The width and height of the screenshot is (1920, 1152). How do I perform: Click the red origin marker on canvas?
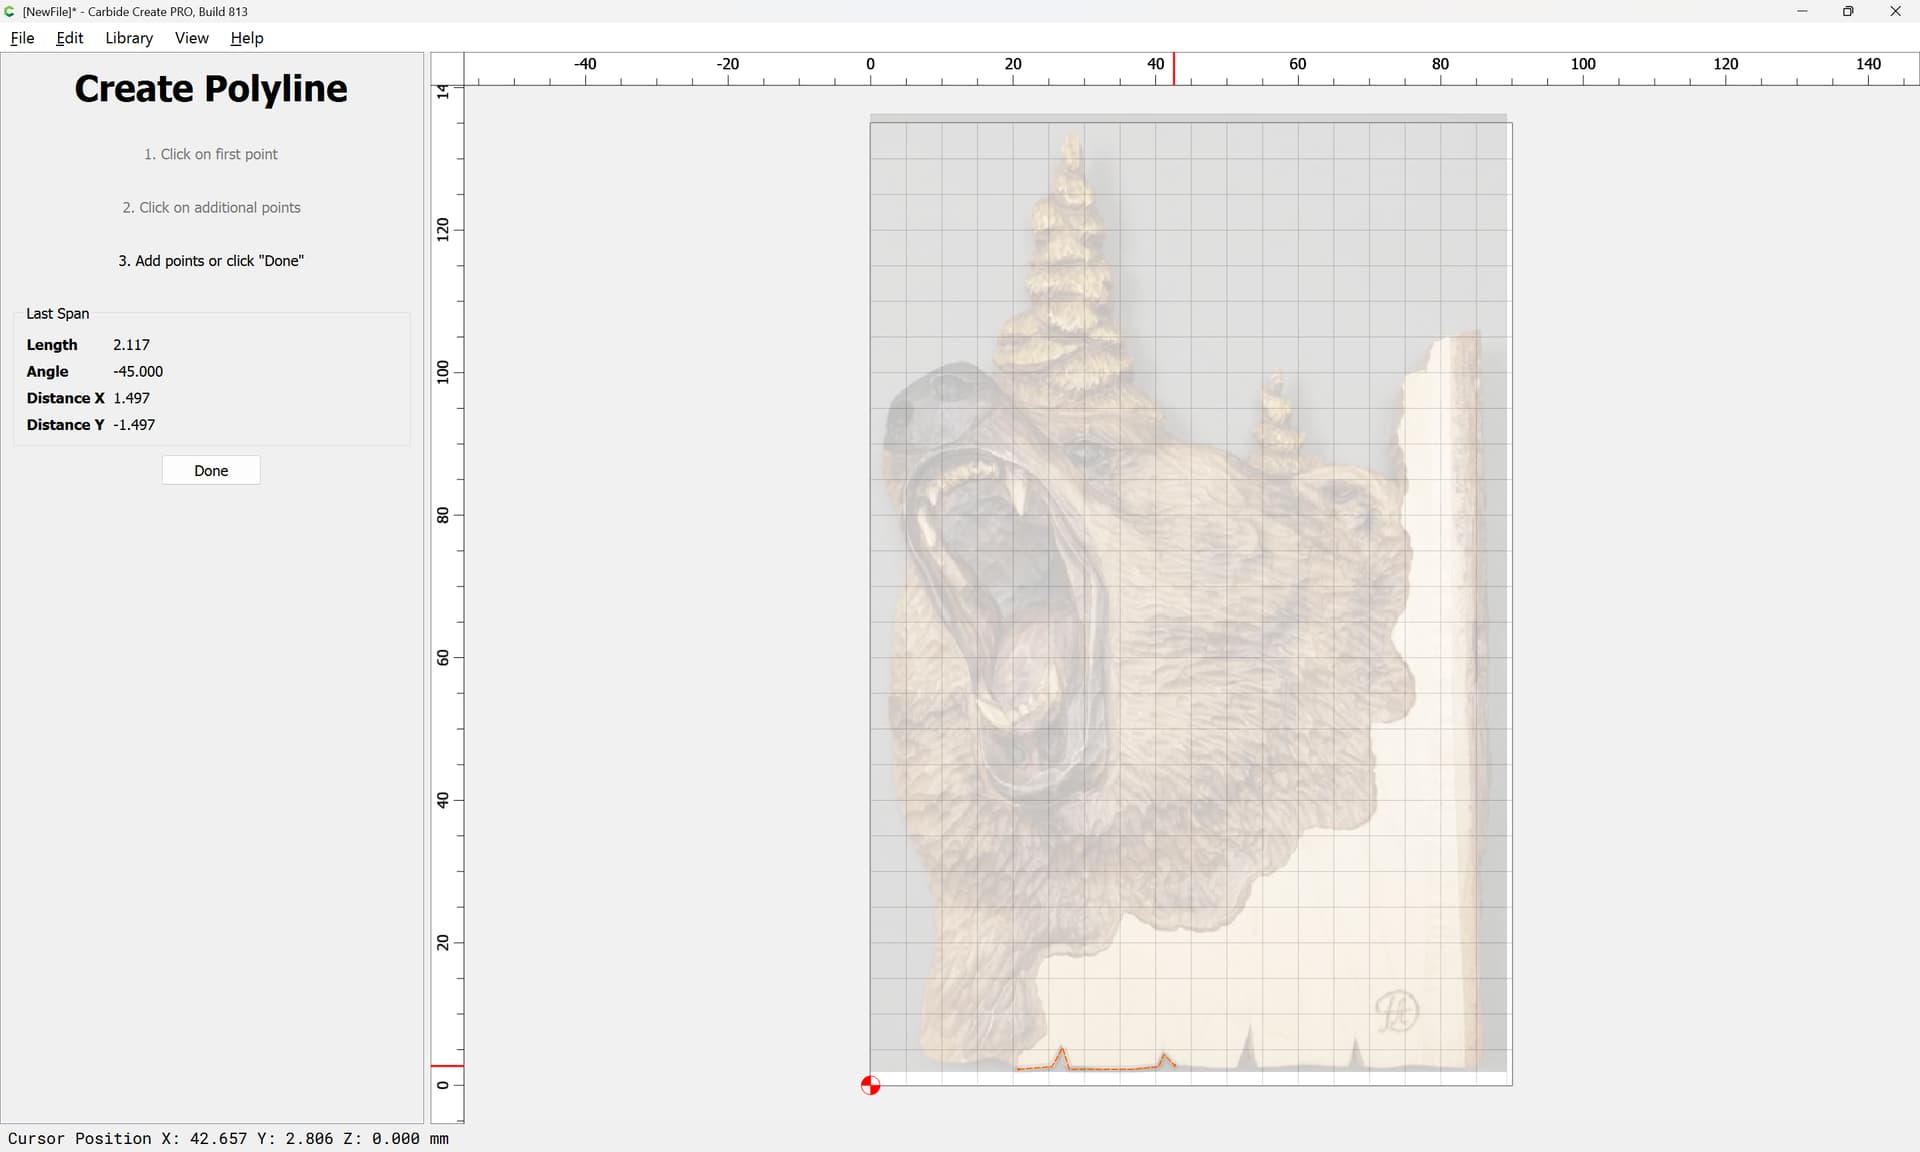point(870,1085)
